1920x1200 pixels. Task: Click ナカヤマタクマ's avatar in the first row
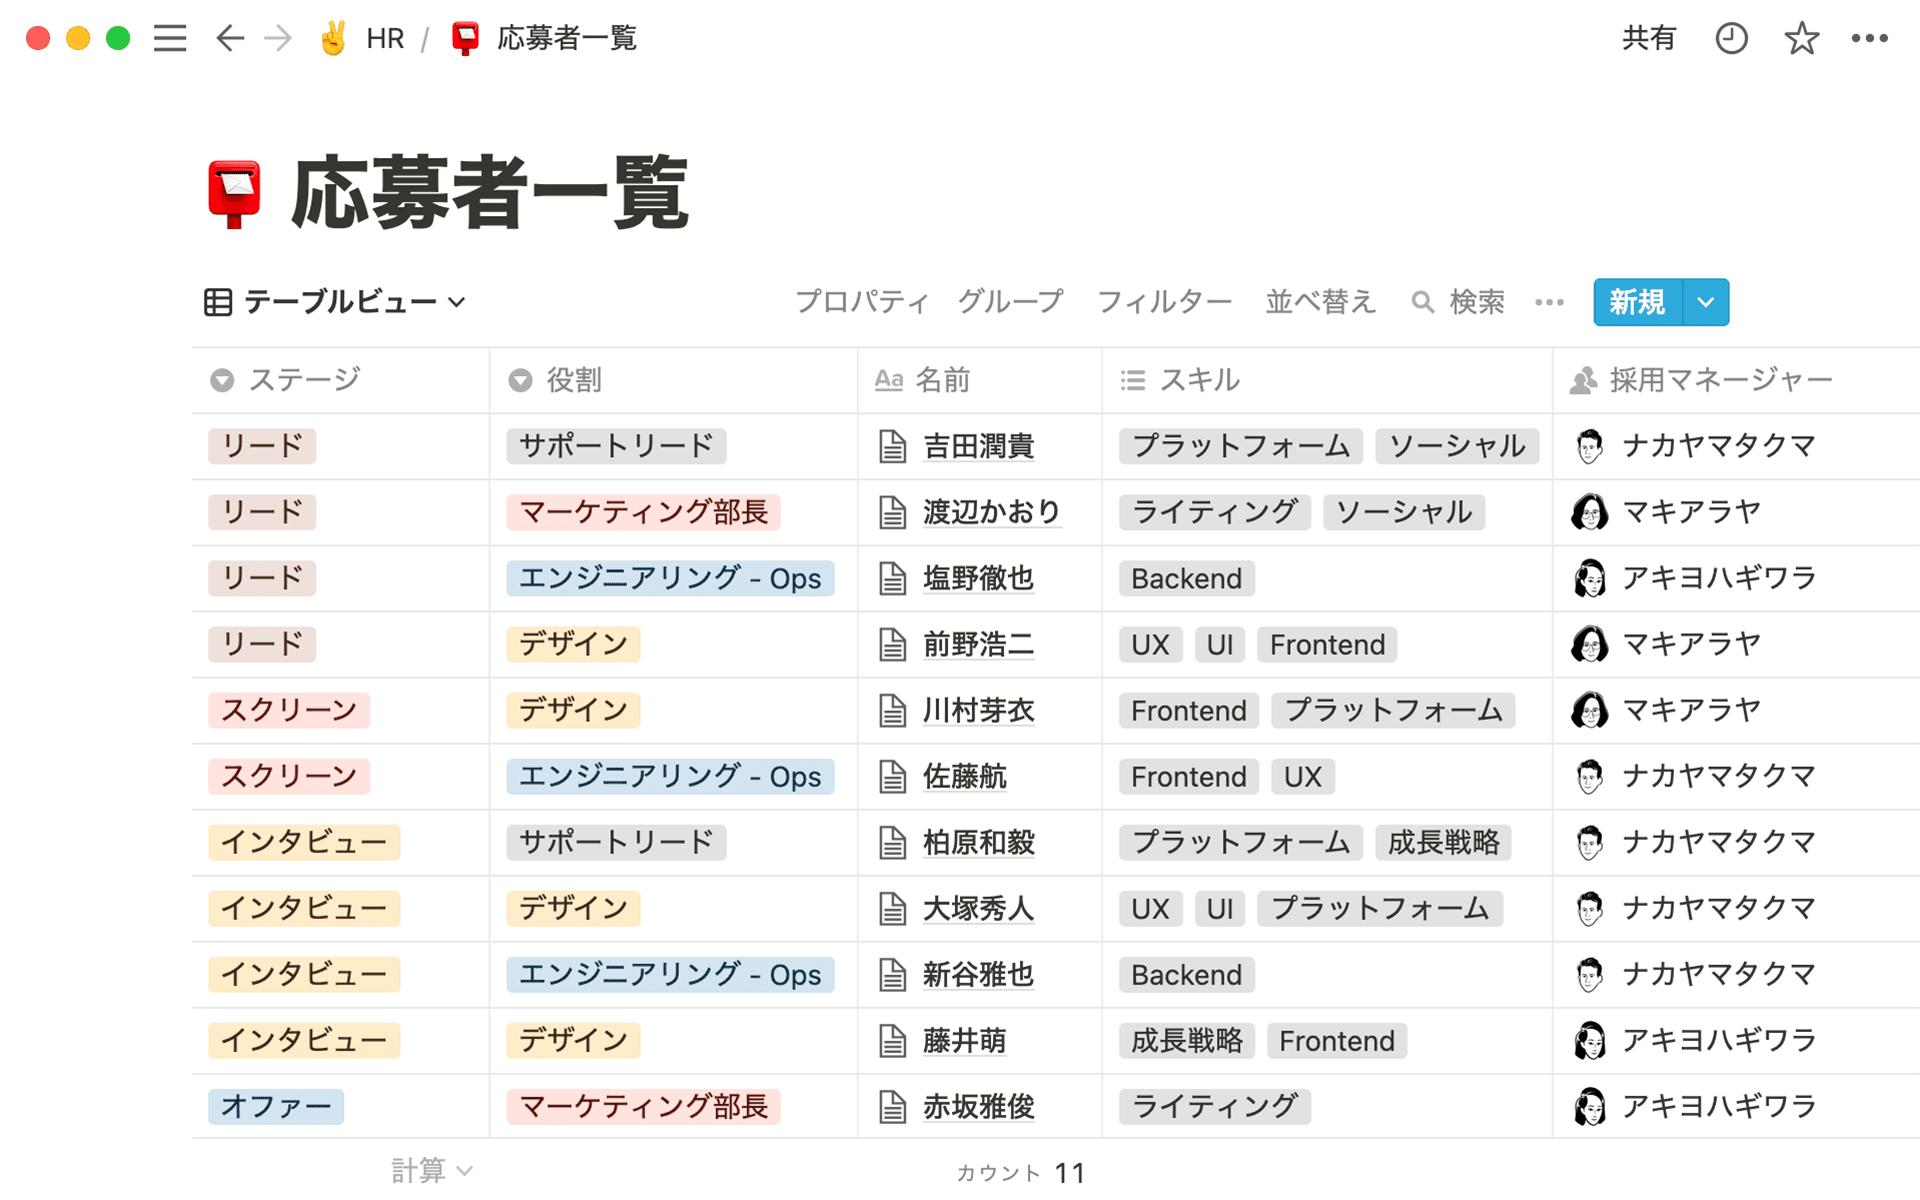coord(1588,446)
